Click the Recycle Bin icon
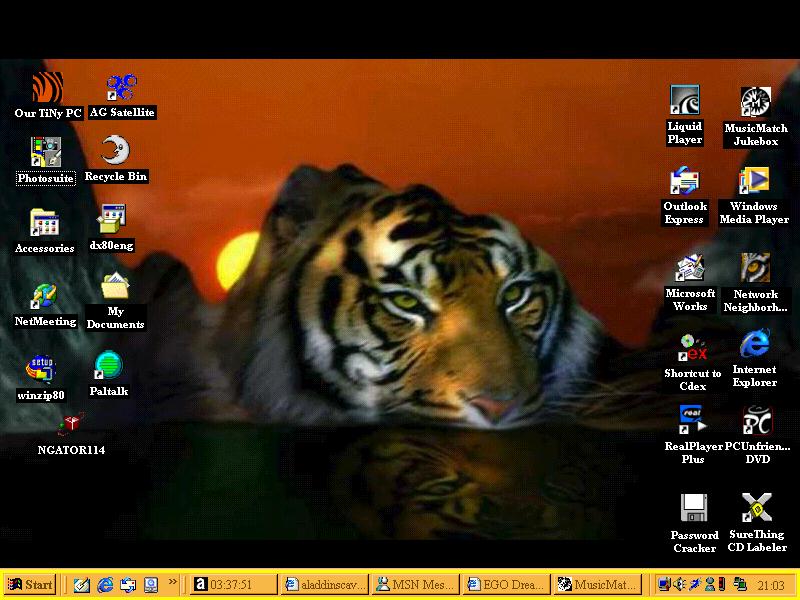The height and width of the screenshot is (600, 800). pos(116,151)
